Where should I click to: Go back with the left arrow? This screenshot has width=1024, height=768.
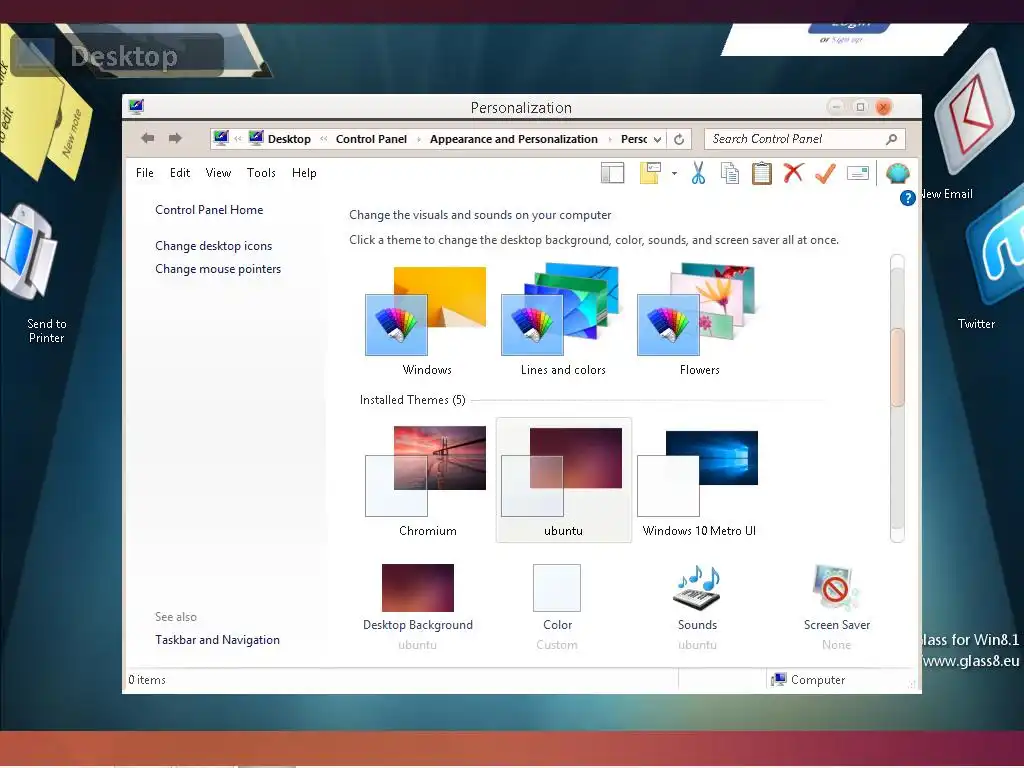[x=148, y=138]
